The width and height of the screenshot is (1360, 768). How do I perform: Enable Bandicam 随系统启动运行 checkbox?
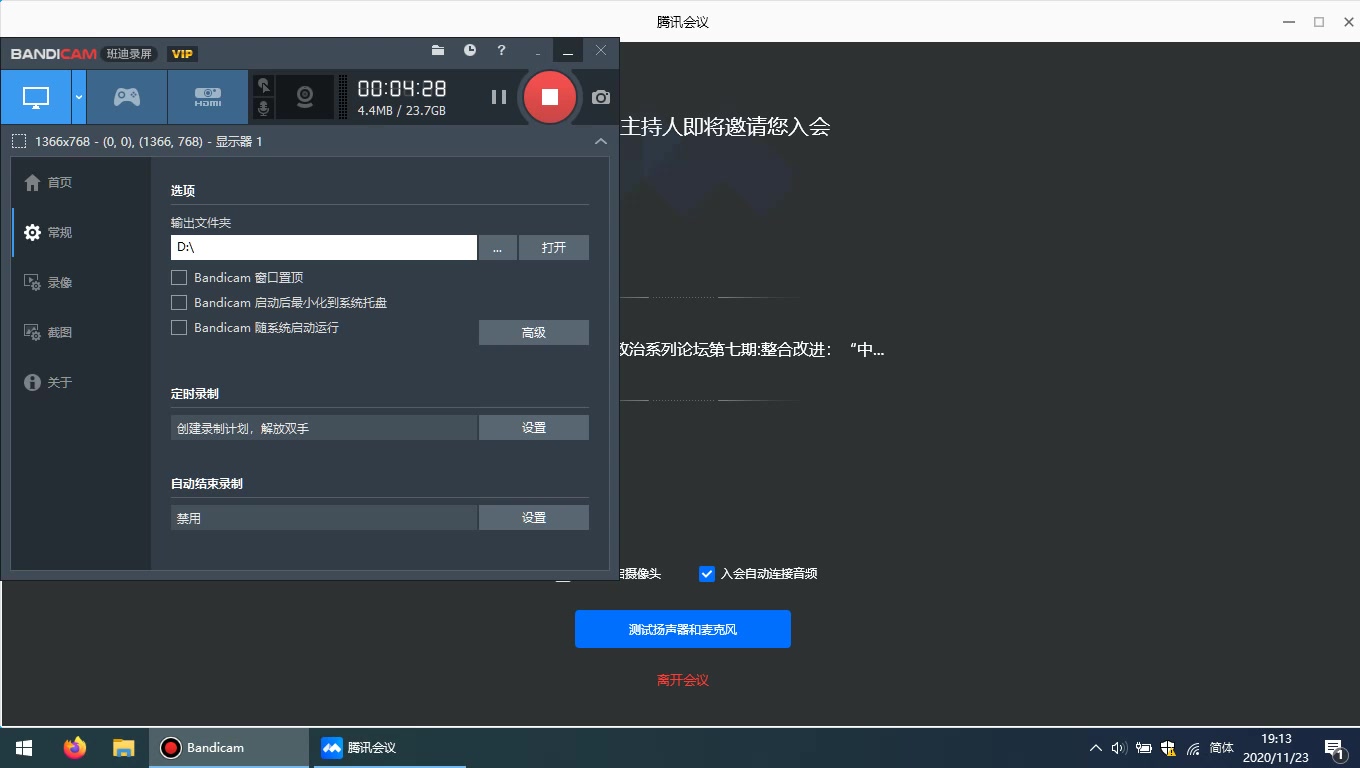point(179,327)
